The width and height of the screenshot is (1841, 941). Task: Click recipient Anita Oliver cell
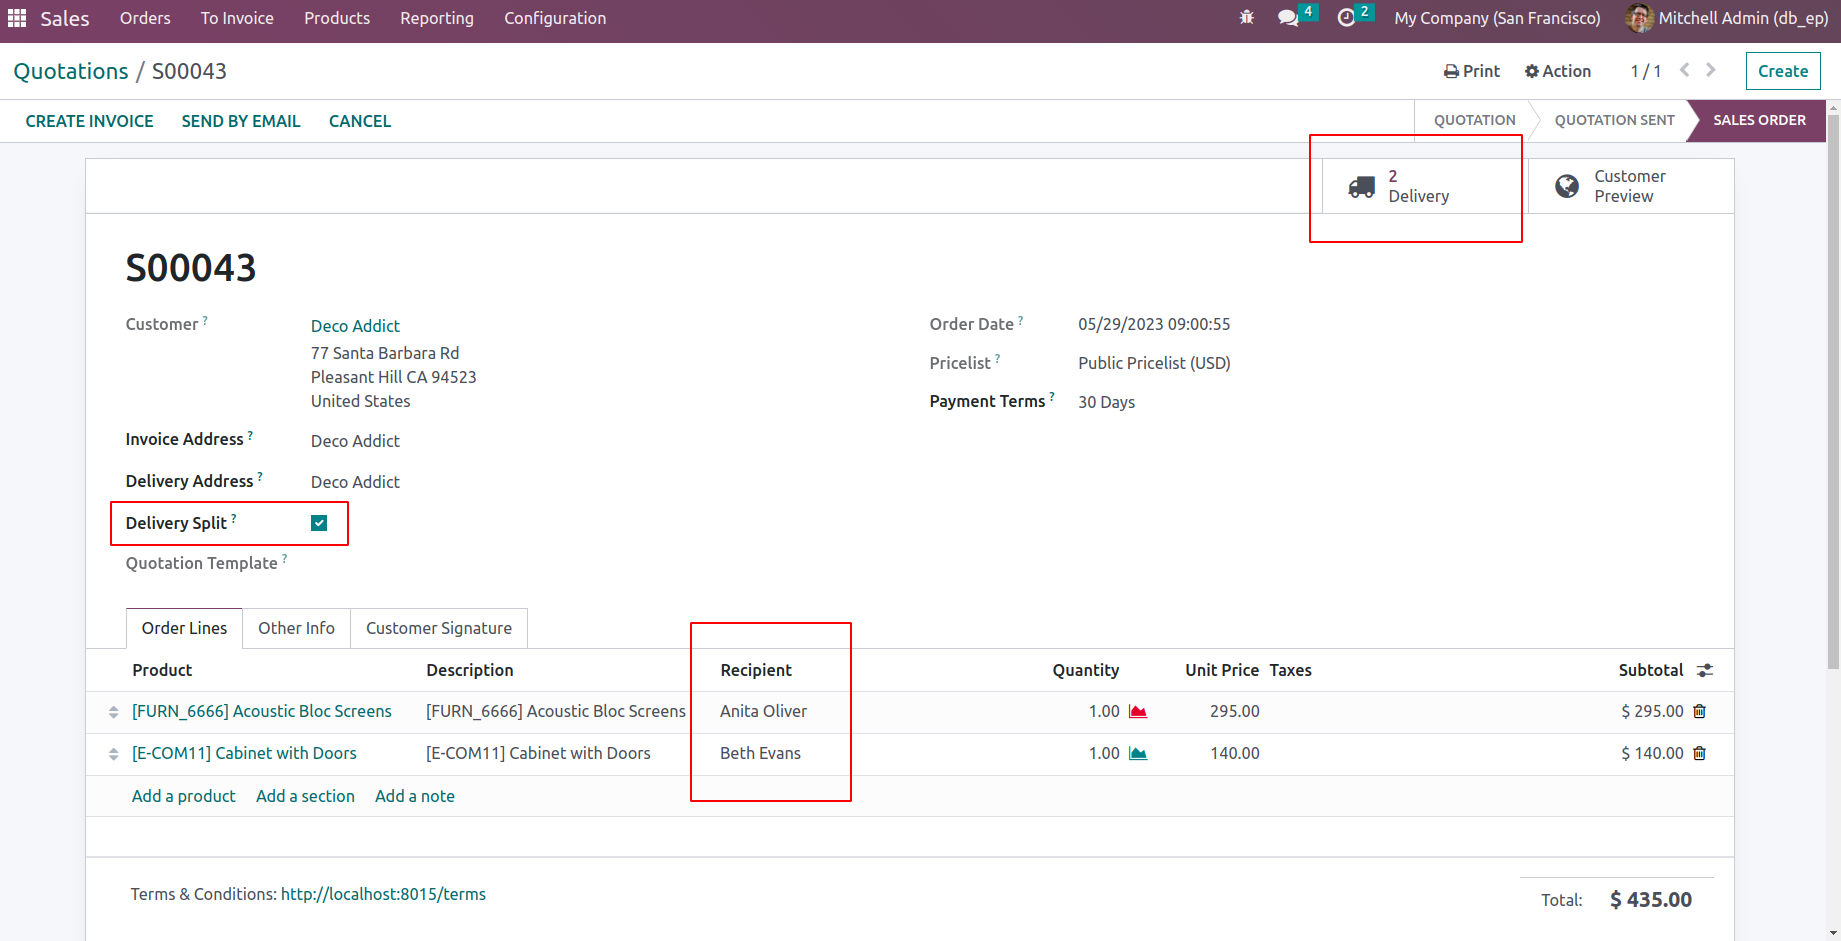[763, 711]
